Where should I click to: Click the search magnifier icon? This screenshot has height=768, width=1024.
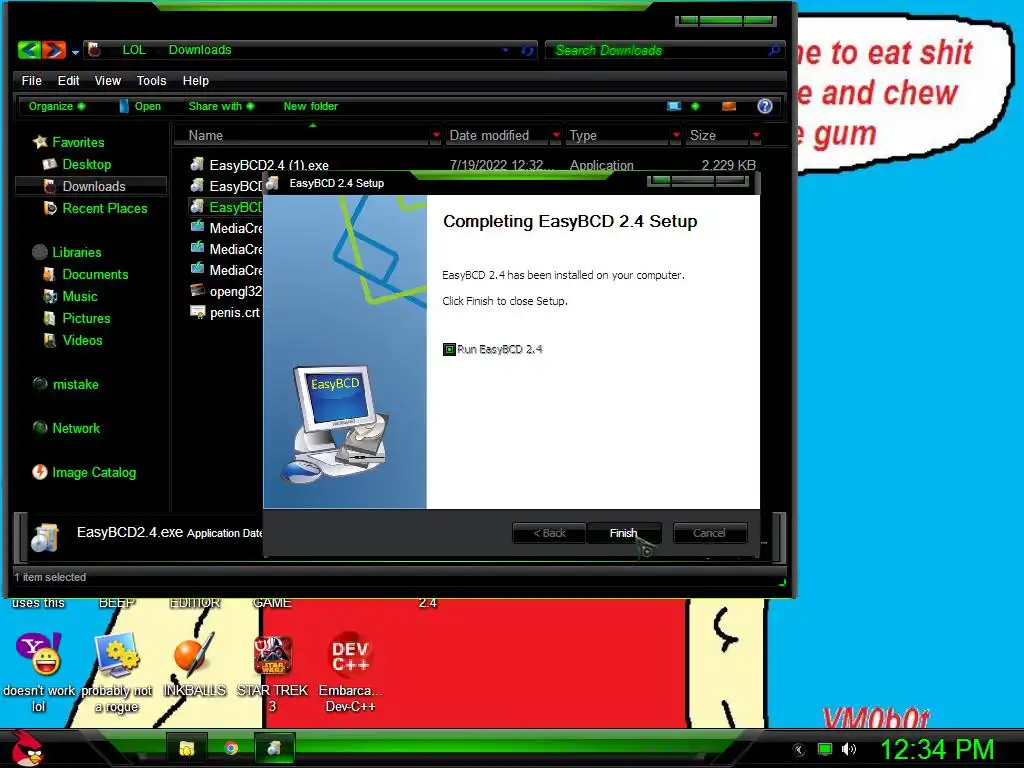tap(774, 50)
